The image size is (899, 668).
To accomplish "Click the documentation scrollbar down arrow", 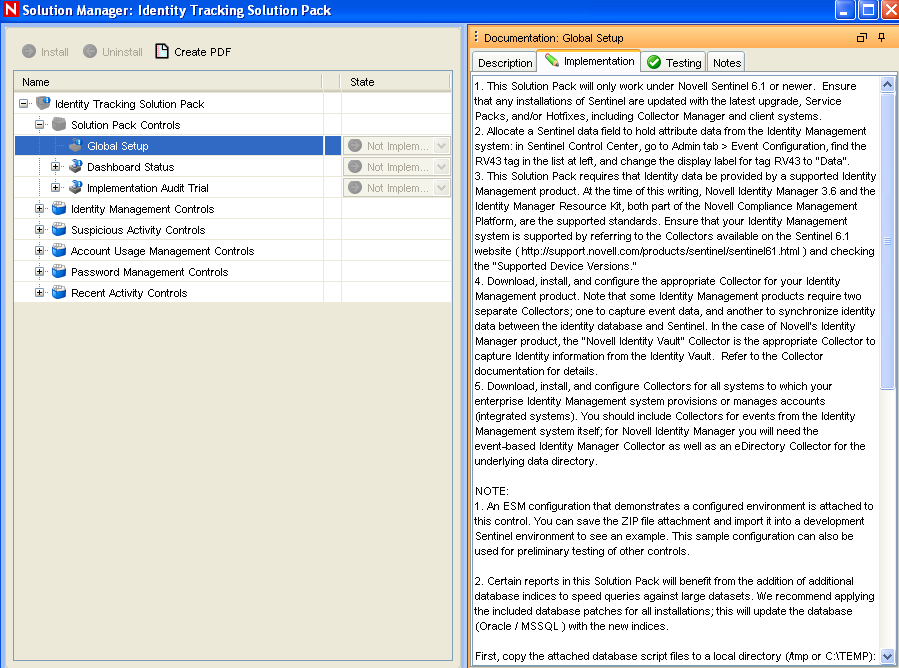I will [x=887, y=656].
